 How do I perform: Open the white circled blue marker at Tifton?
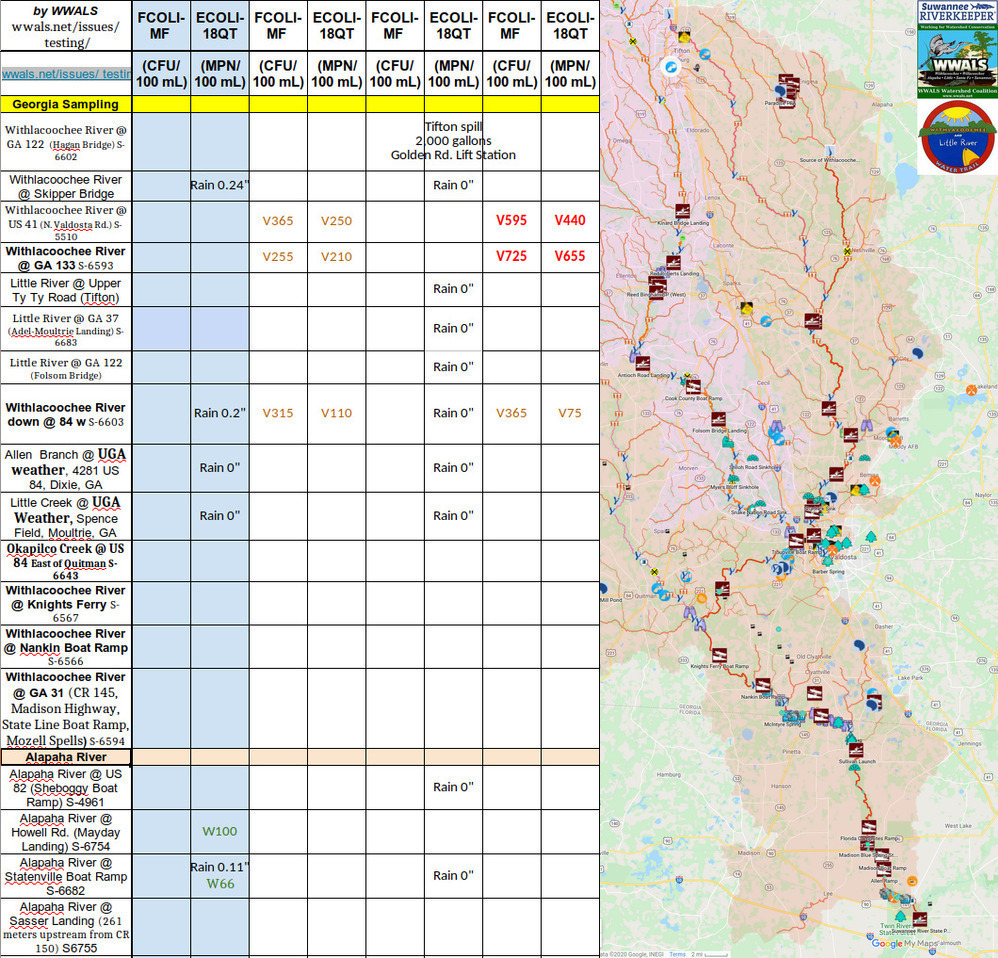670,66
